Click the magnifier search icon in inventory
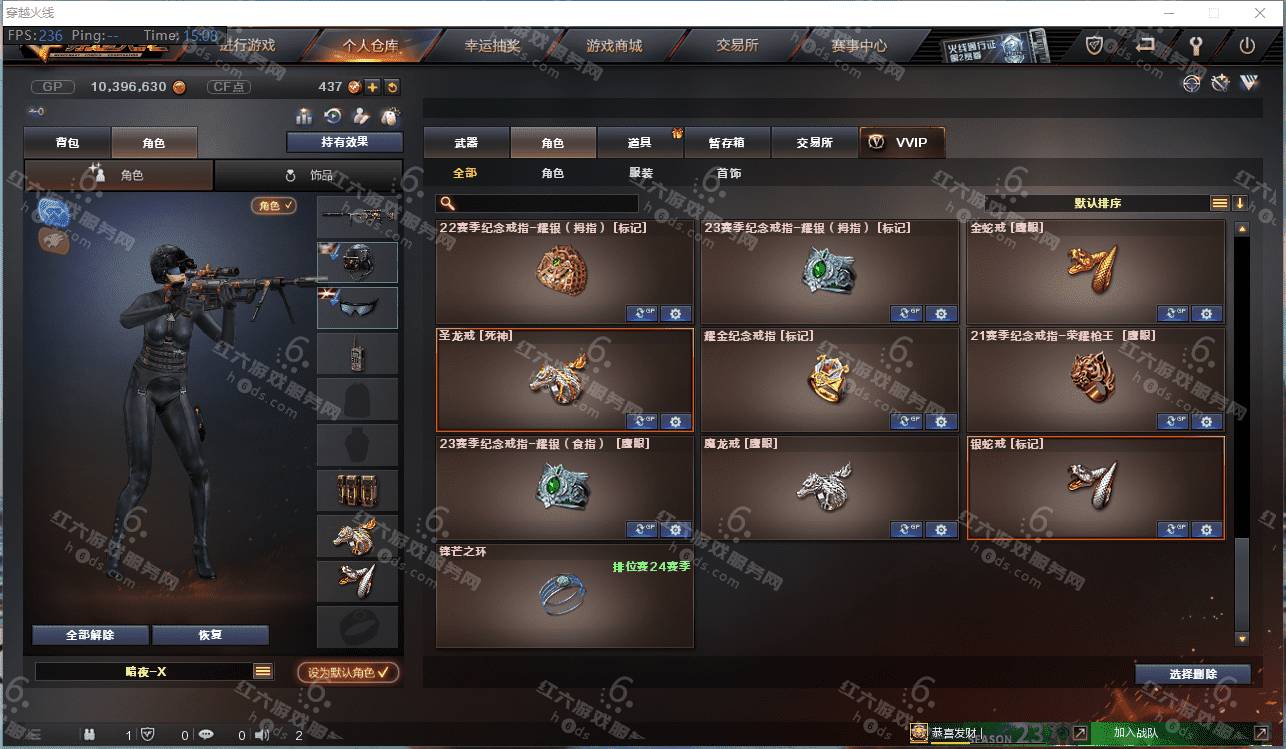Viewport: 1286px width, 749px height. tap(447, 204)
